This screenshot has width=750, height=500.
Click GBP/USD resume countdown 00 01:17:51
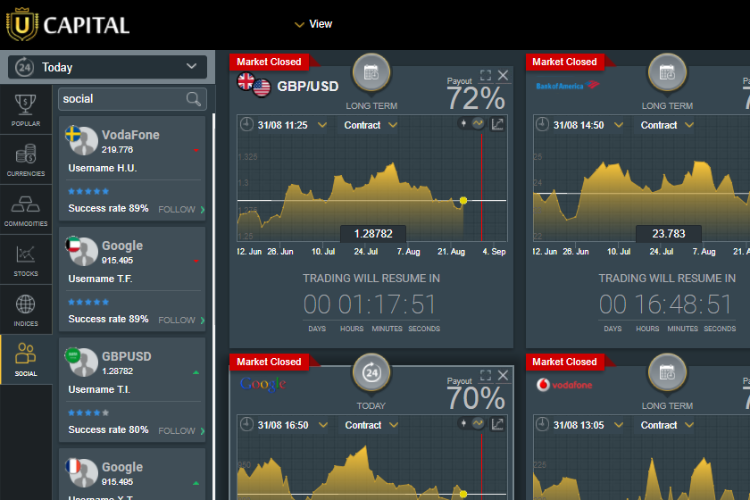[370, 304]
